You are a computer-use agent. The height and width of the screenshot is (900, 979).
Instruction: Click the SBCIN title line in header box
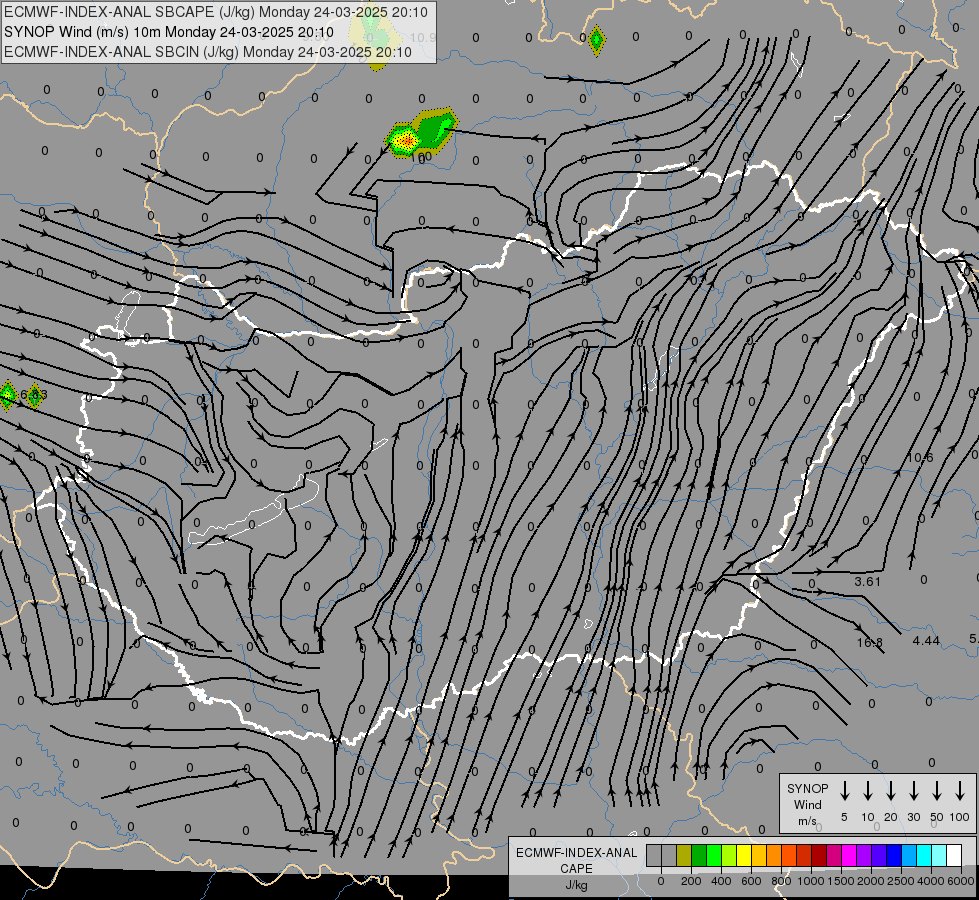pos(208,52)
